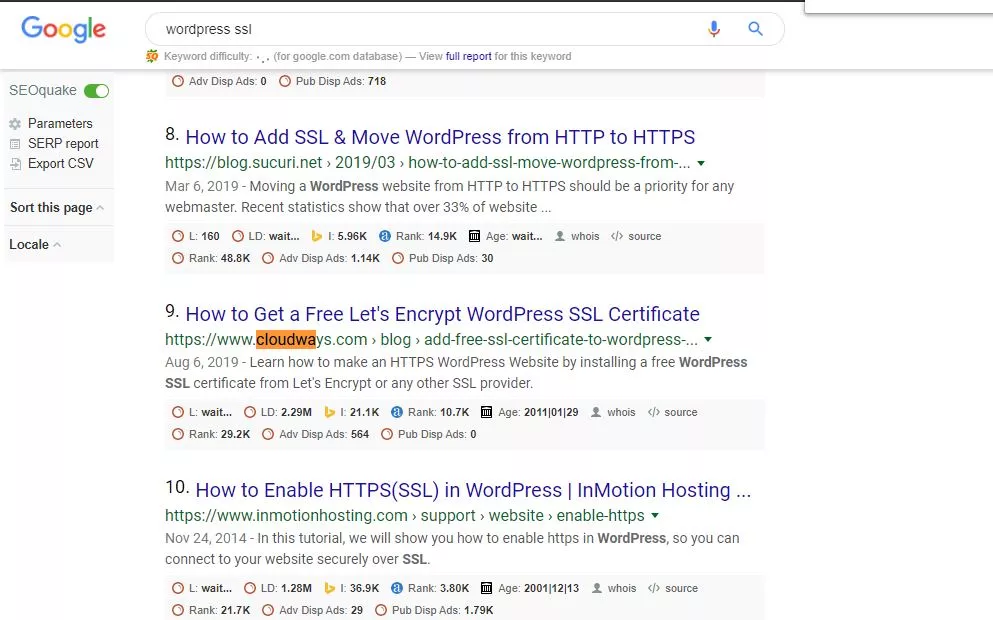Viewport: 993px width, 620px height.
Task: Click source code icon in sucuri result
Action: (617, 236)
